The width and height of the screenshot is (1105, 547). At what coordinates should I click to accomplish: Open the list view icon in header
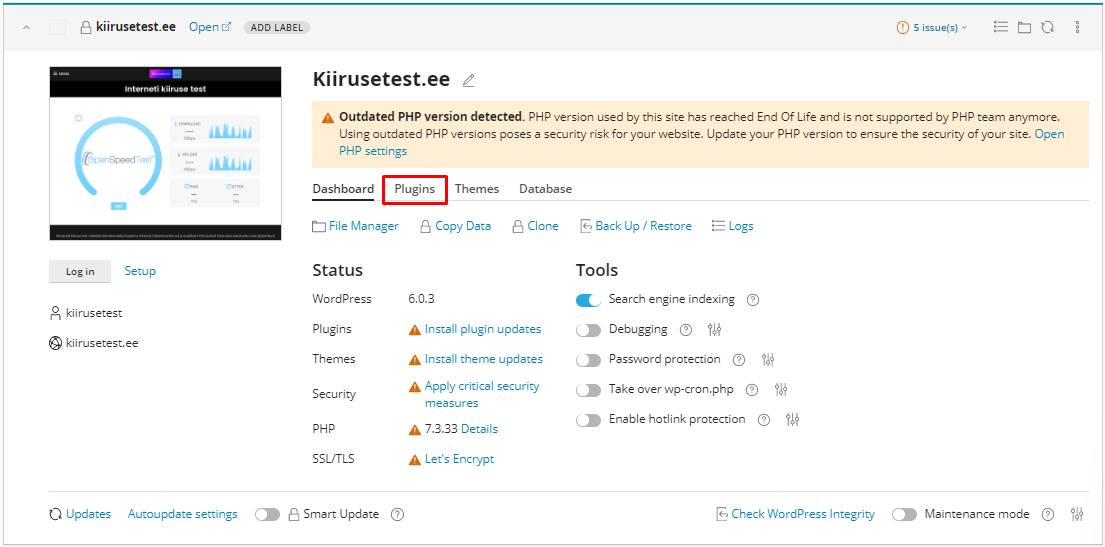click(x=1000, y=27)
